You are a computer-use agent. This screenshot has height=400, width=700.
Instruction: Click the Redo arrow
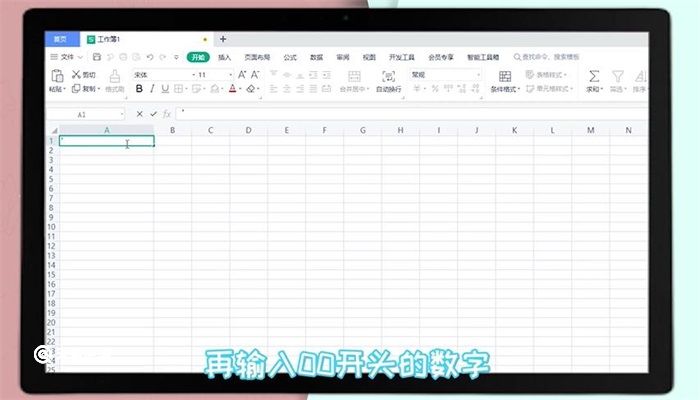163,57
